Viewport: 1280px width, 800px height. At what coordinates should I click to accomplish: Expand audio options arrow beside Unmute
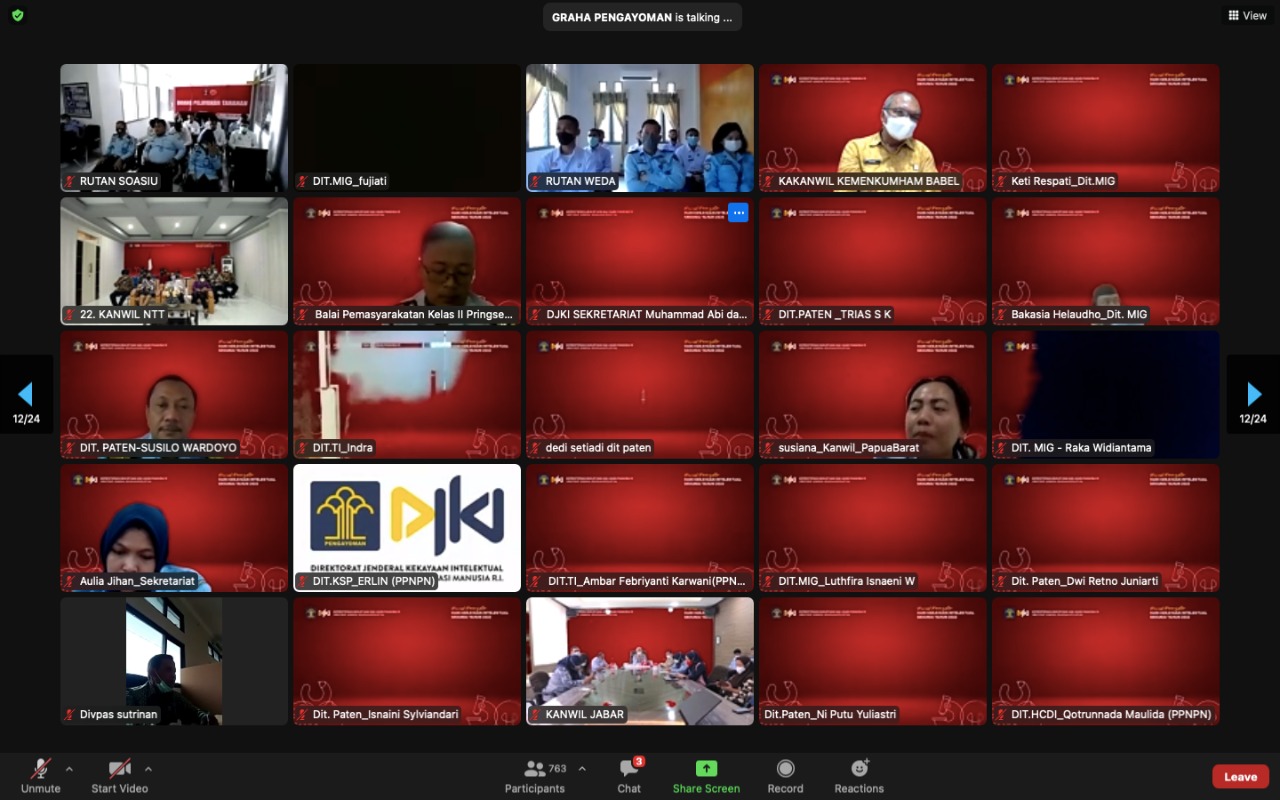pos(69,769)
